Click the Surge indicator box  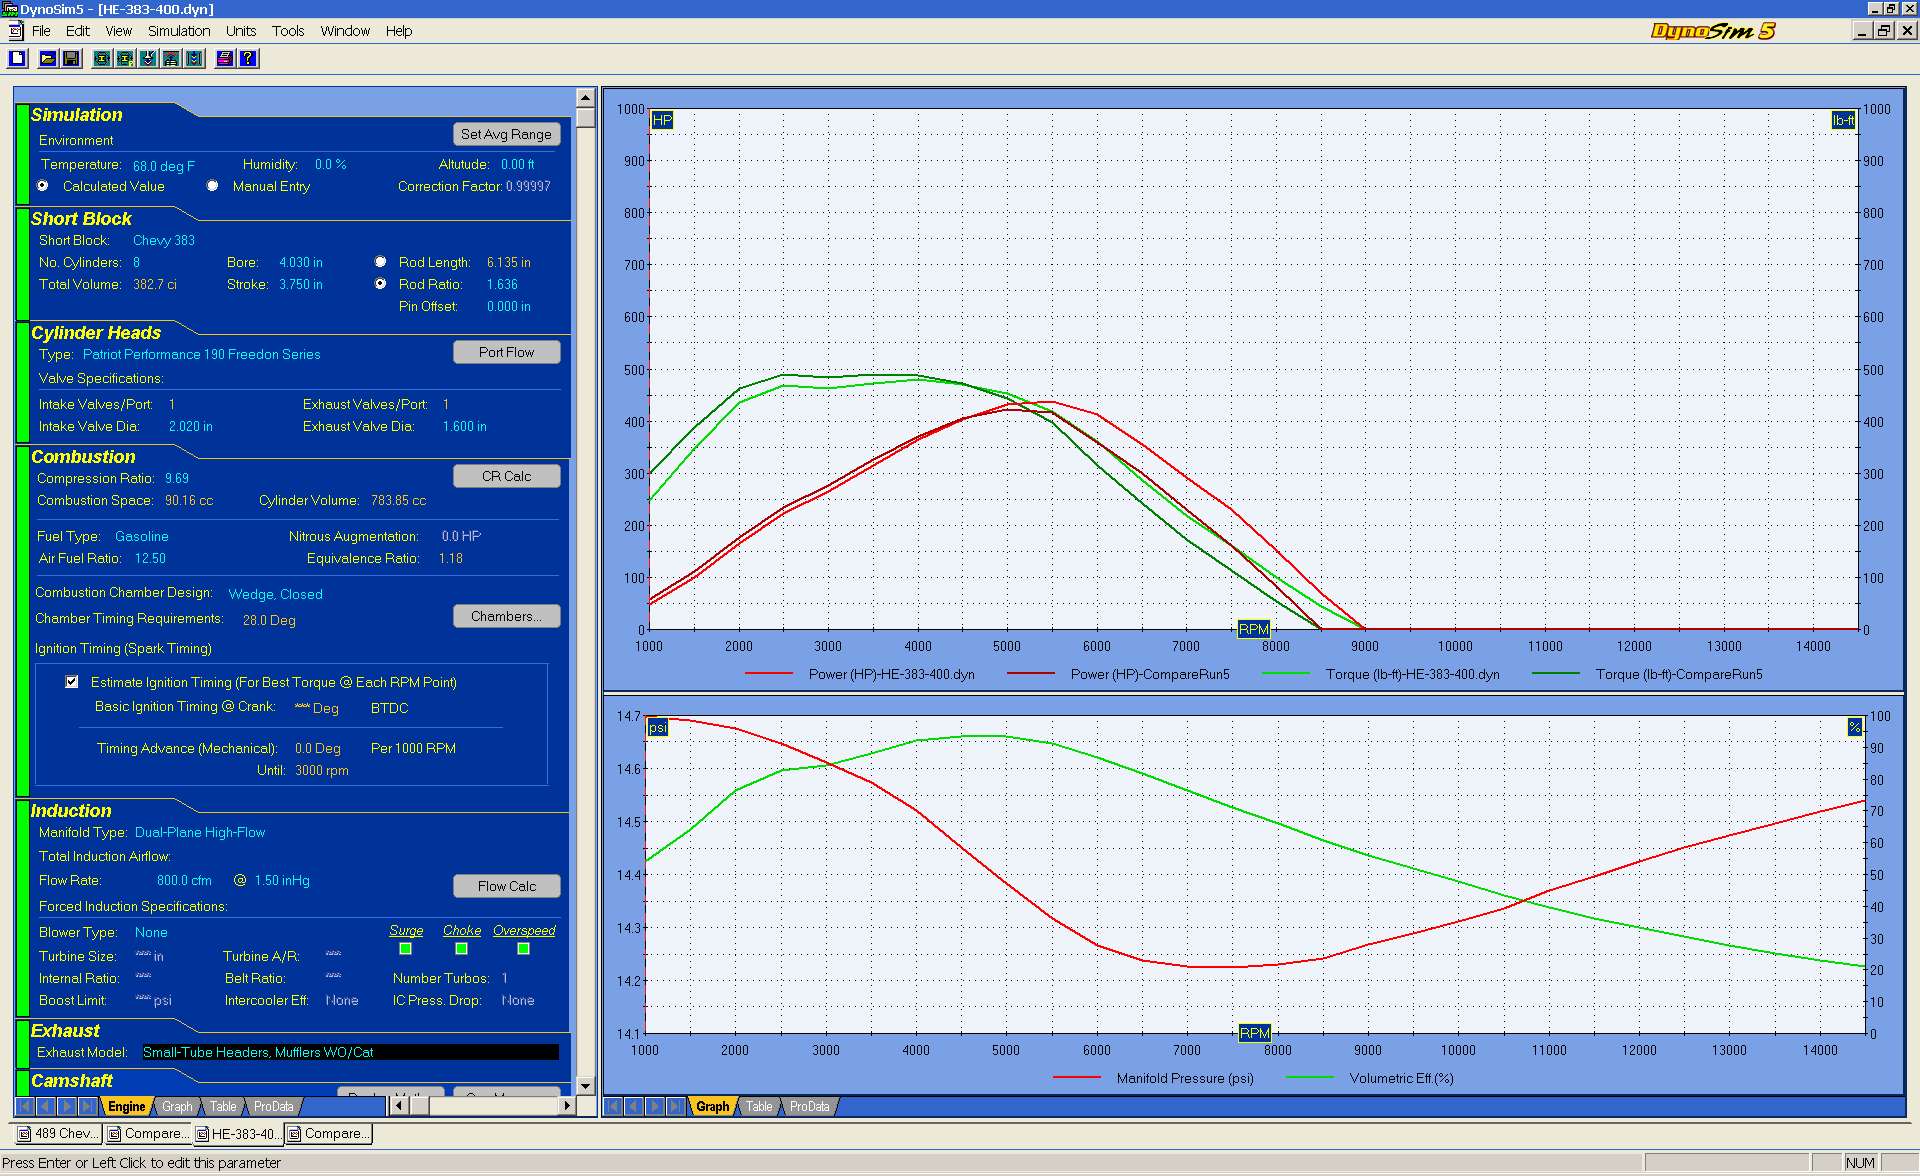point(405,949)
